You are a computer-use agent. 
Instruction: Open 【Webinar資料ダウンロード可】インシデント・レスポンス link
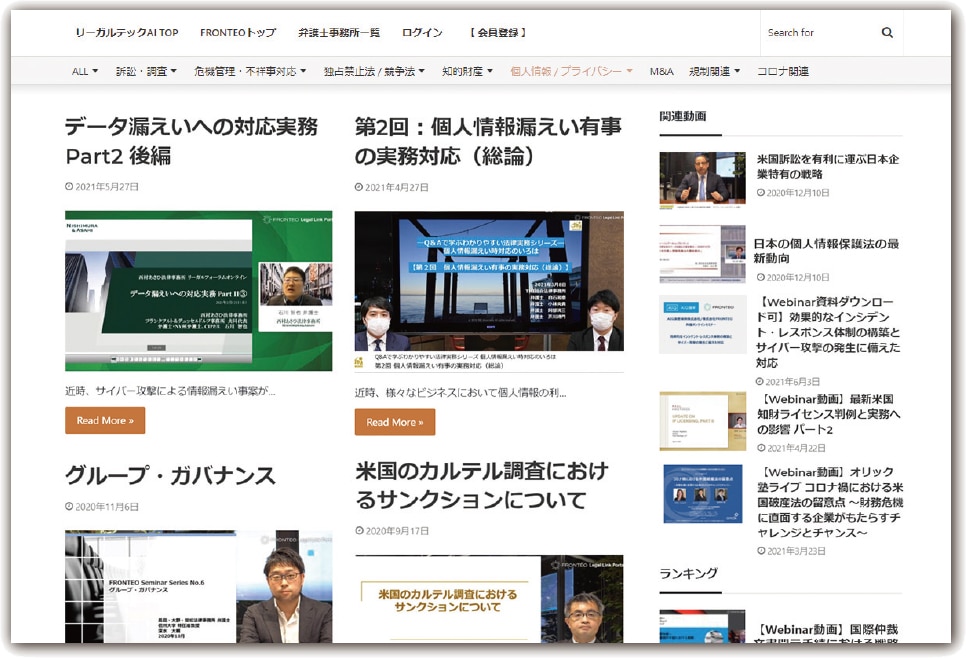[x=829, y=332]
